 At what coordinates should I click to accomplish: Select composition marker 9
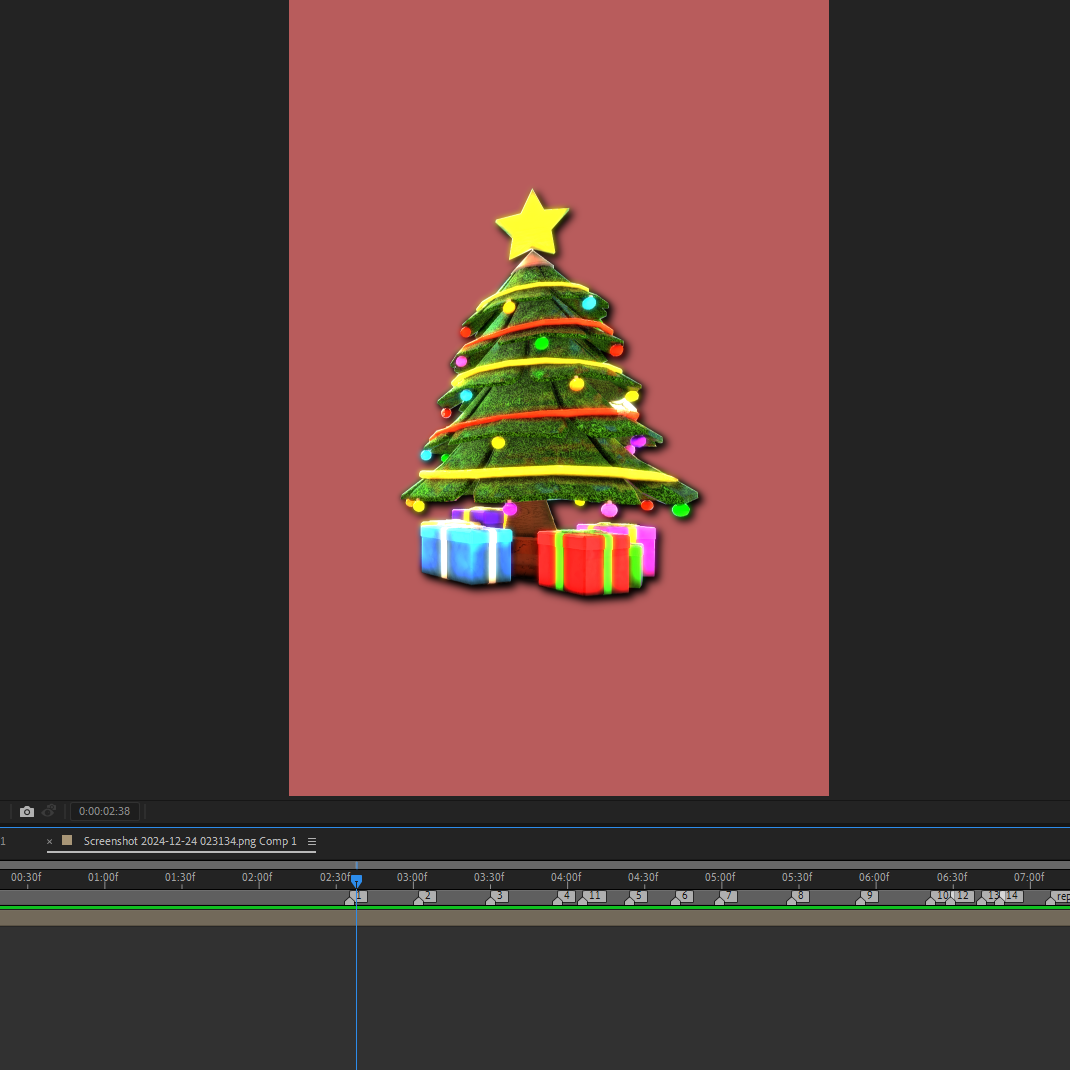(x=867, y=897)
